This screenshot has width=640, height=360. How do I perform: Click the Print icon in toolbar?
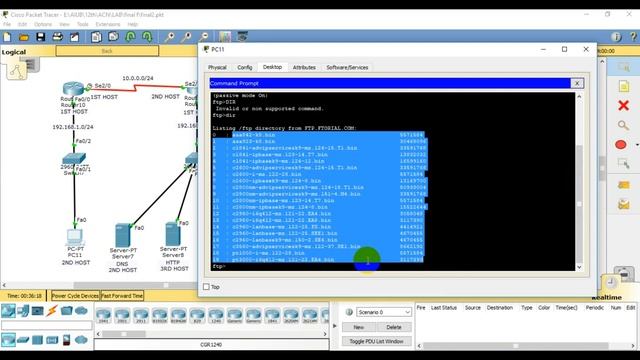coord(58,37)
